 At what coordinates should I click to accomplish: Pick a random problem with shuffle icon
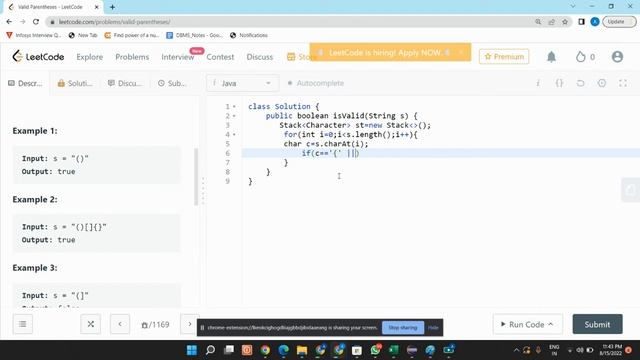(91, 324)
